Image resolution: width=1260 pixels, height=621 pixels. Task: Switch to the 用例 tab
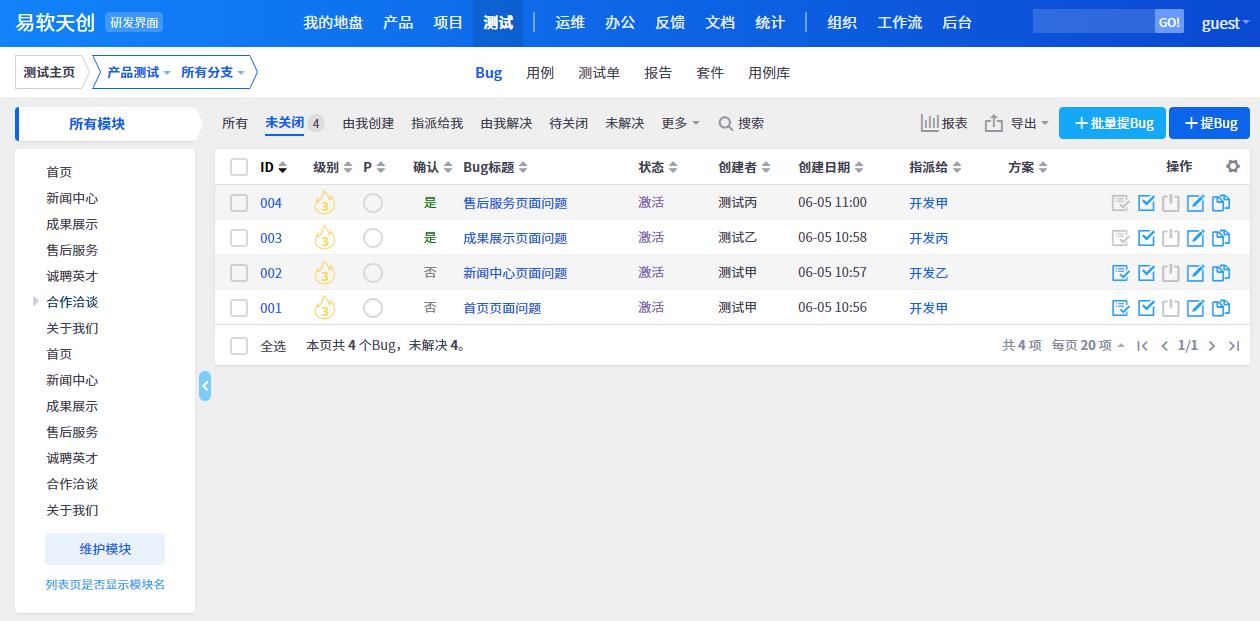540,73
